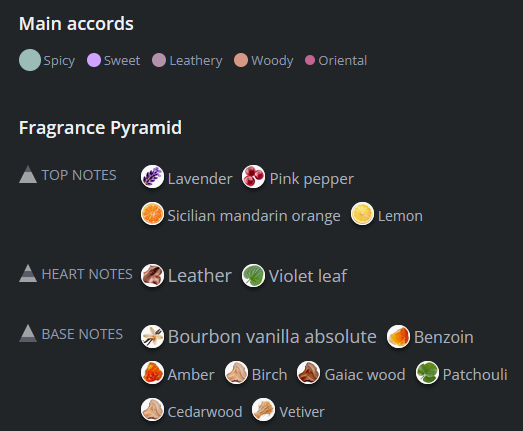Click the Base Notes pyramid icon

pos(28,333)
